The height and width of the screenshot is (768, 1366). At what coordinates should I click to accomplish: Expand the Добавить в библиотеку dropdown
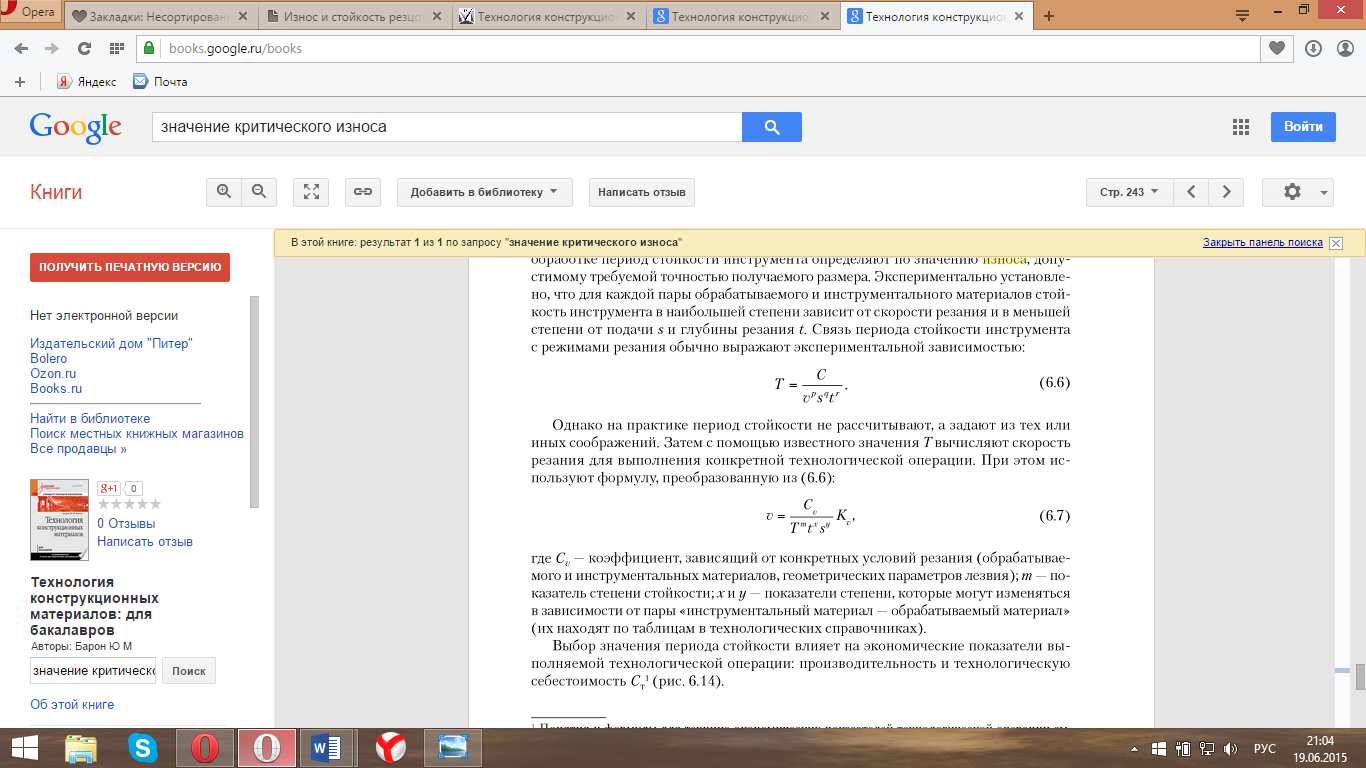pyautogui.click(x=484, y=192)
